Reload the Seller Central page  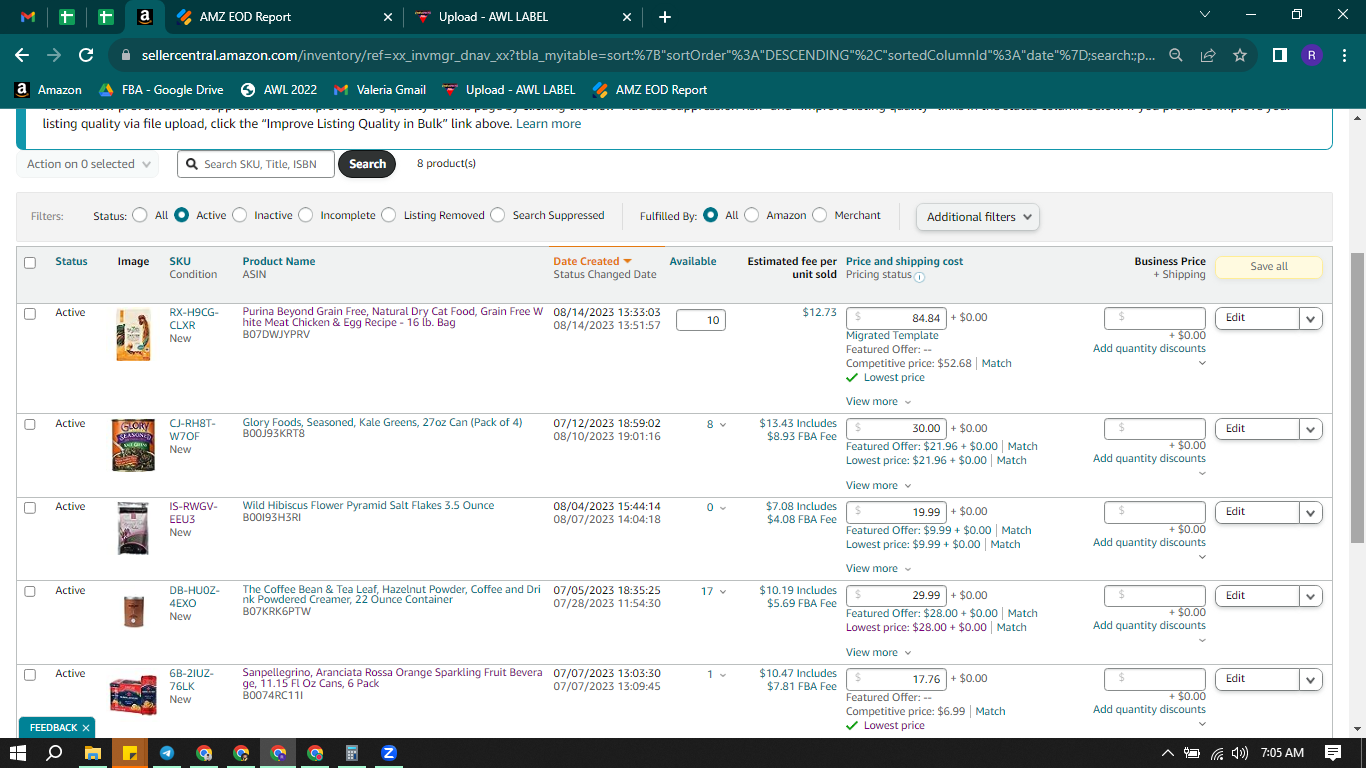pos(86,56)
